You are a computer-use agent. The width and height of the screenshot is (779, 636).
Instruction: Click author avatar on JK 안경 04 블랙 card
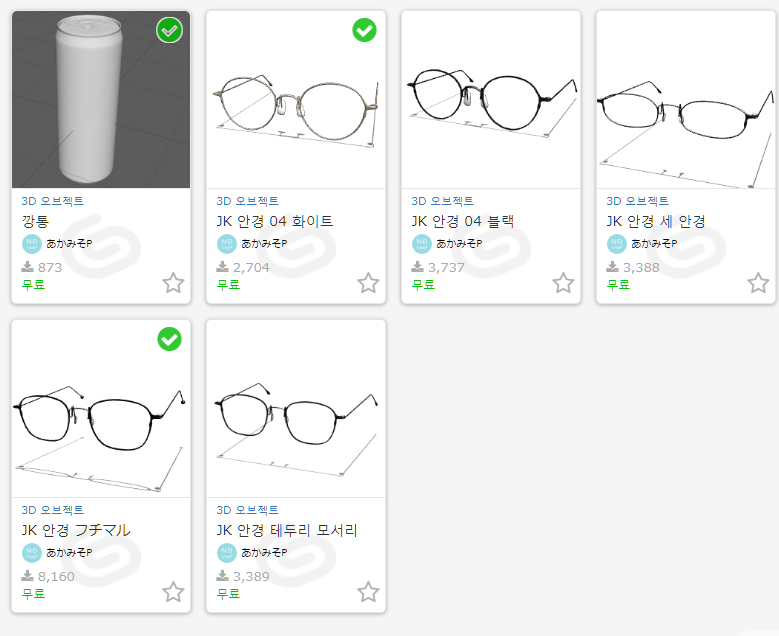point(422,244)
